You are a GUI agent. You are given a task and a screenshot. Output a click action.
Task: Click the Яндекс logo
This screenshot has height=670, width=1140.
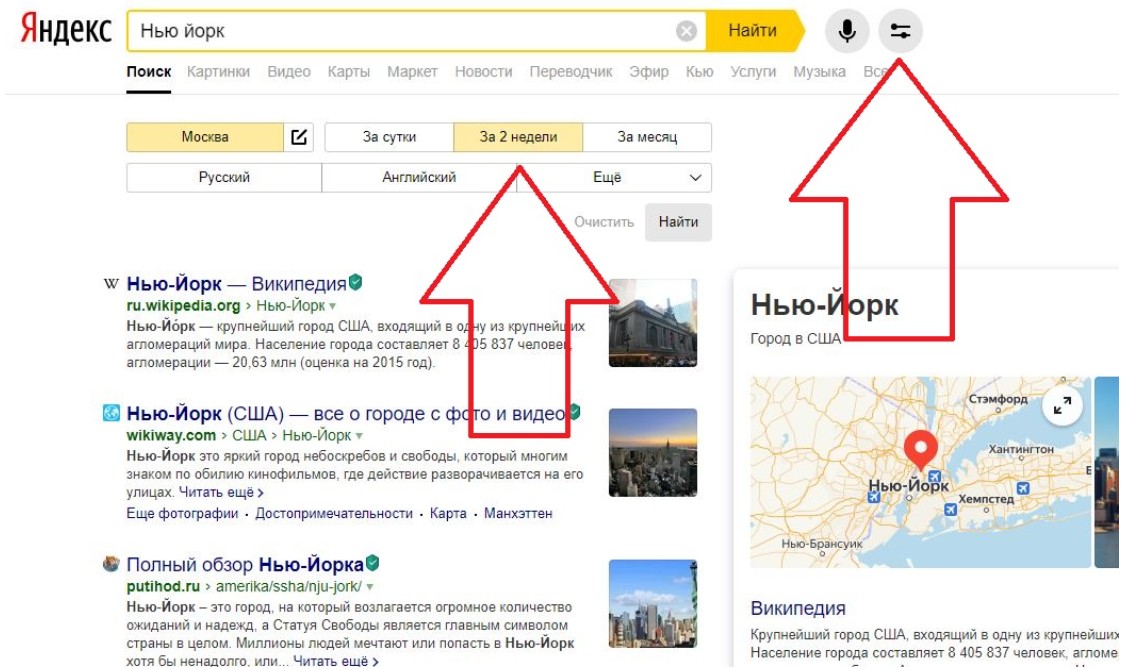coord(66,30)
